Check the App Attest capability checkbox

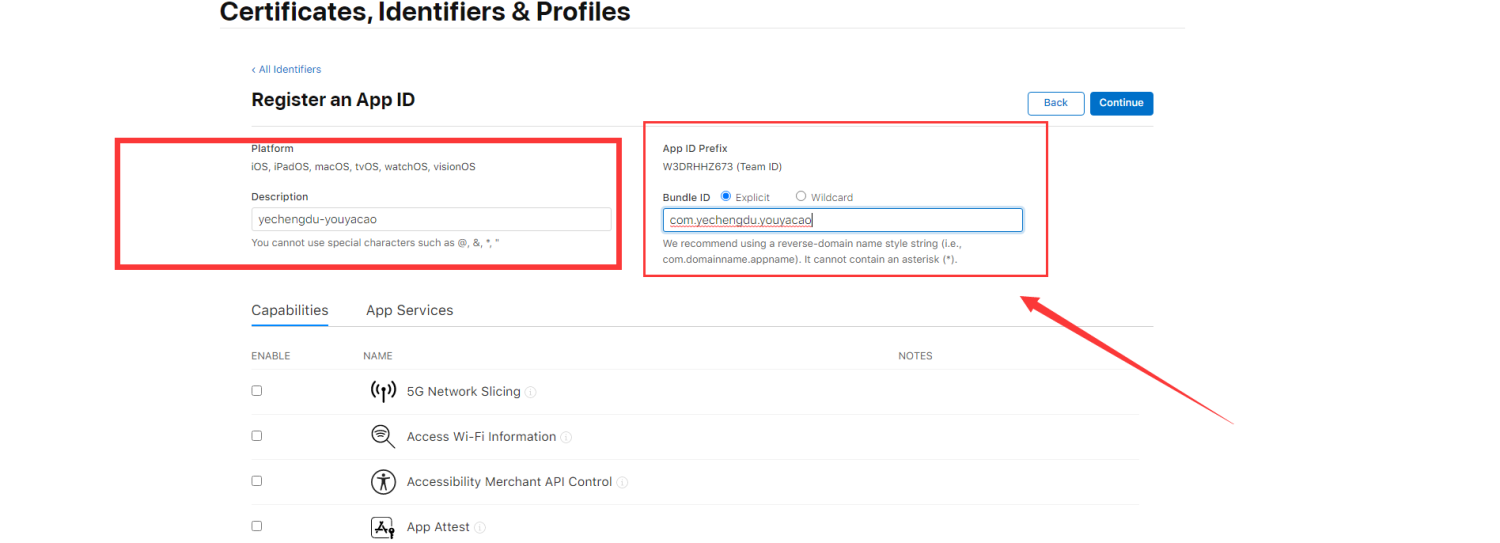[257, 526]
